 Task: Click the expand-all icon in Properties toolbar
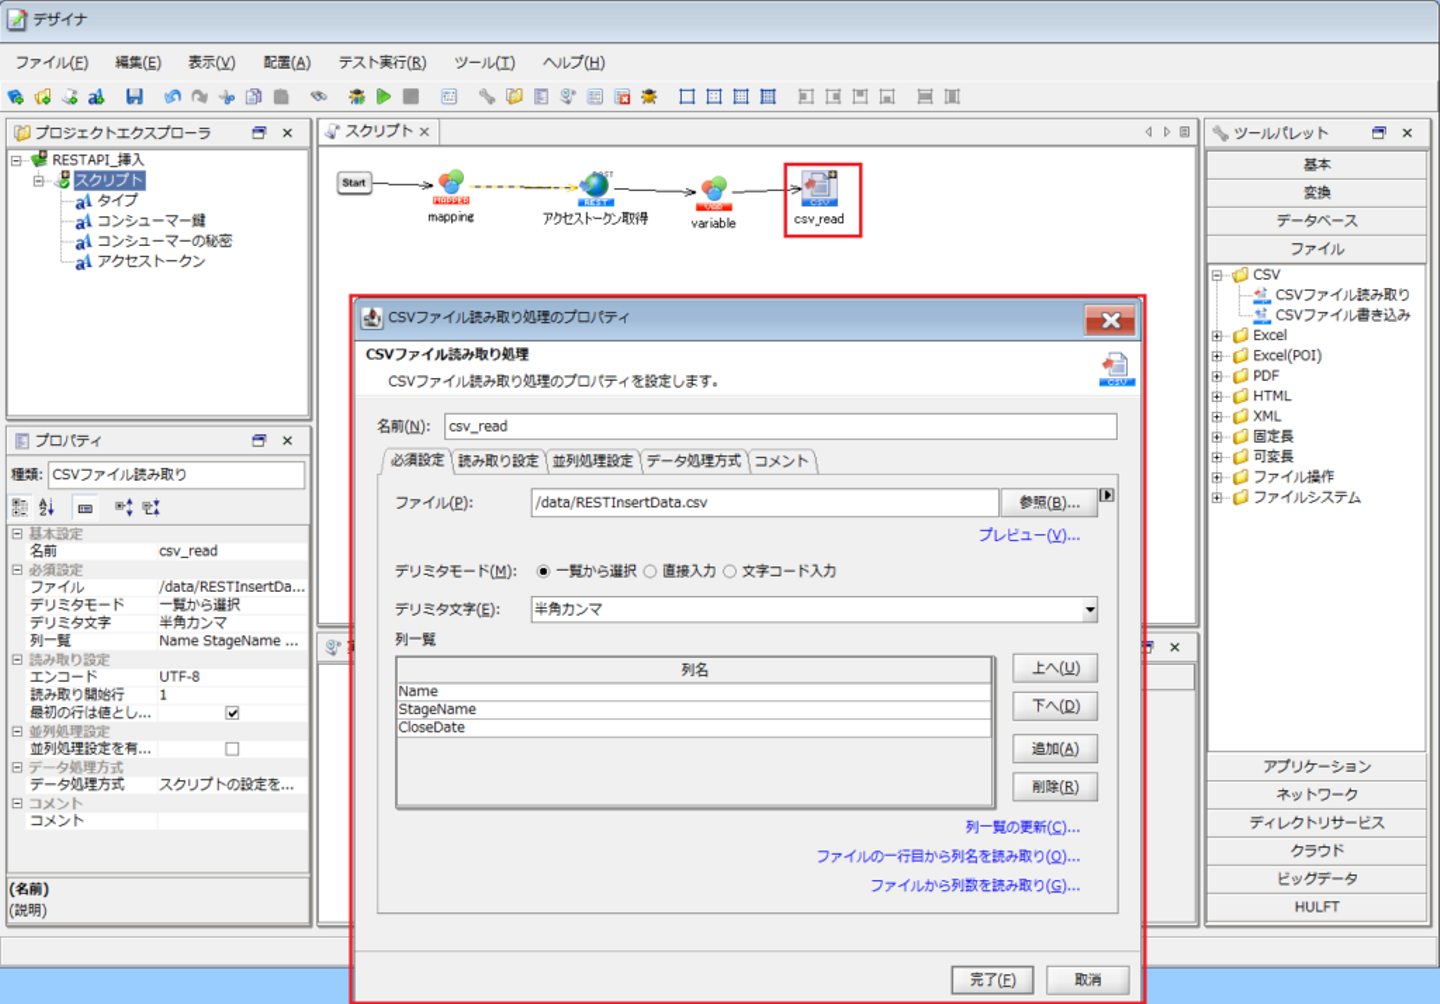[x=123, y=507]
